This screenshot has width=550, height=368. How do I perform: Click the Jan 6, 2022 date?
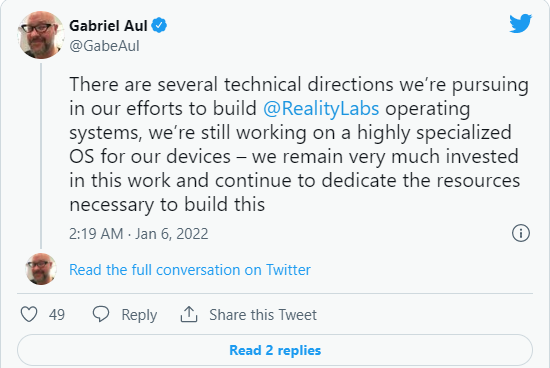pos(172,234)
